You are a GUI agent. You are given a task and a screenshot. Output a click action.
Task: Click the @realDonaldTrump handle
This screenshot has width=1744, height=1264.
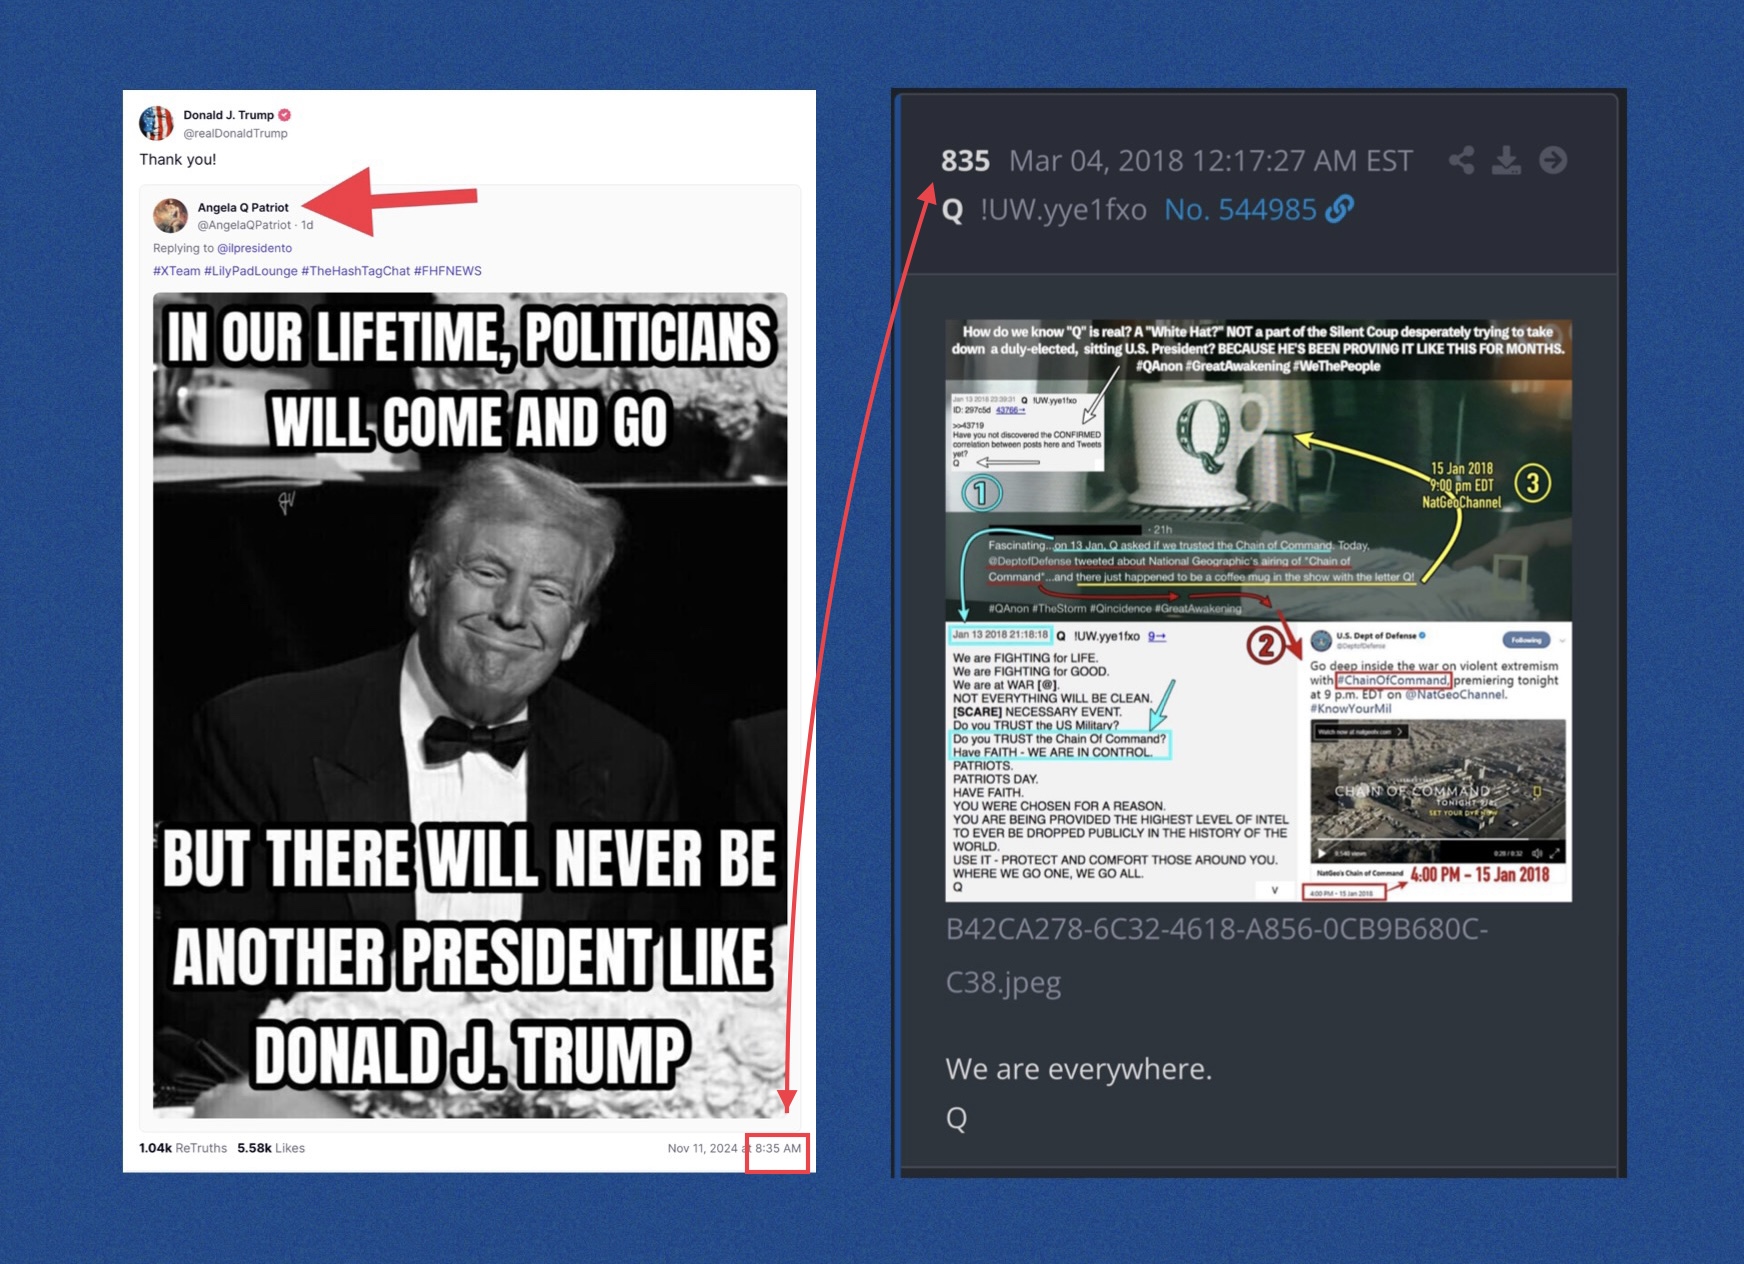pos(236,133)
